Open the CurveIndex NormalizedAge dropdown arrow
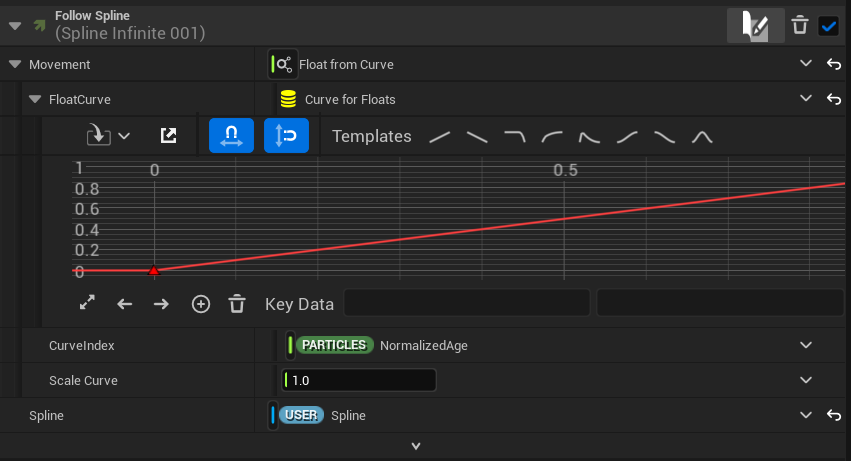Screen dimensions: 851x461 pos(806,345)
